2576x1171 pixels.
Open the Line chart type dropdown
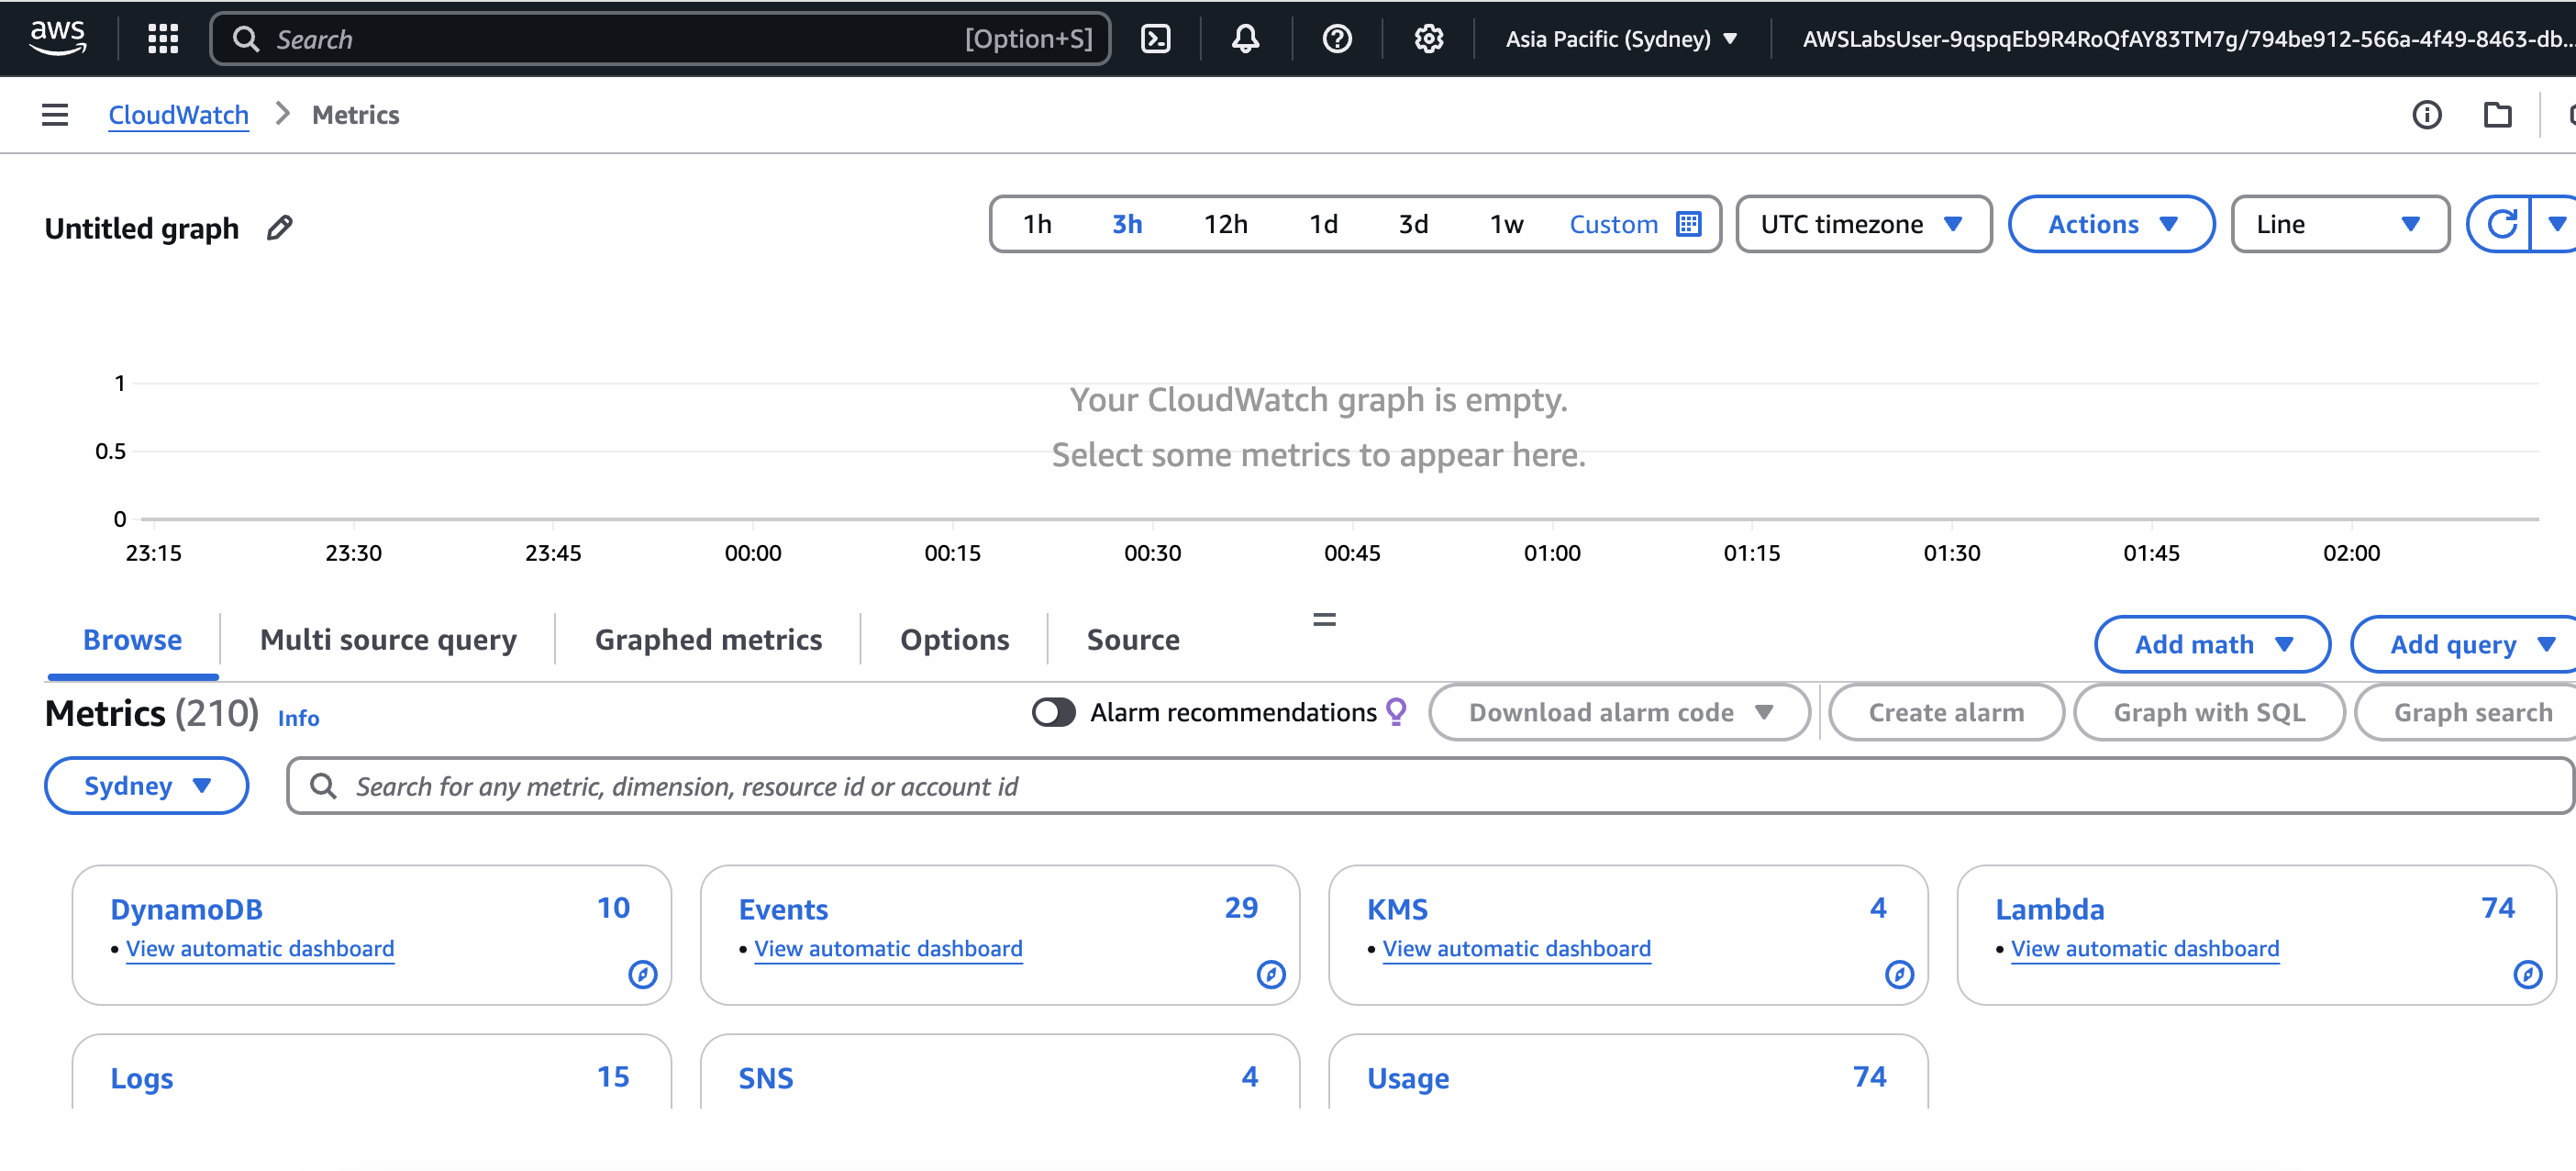(x=2339, y=224)
